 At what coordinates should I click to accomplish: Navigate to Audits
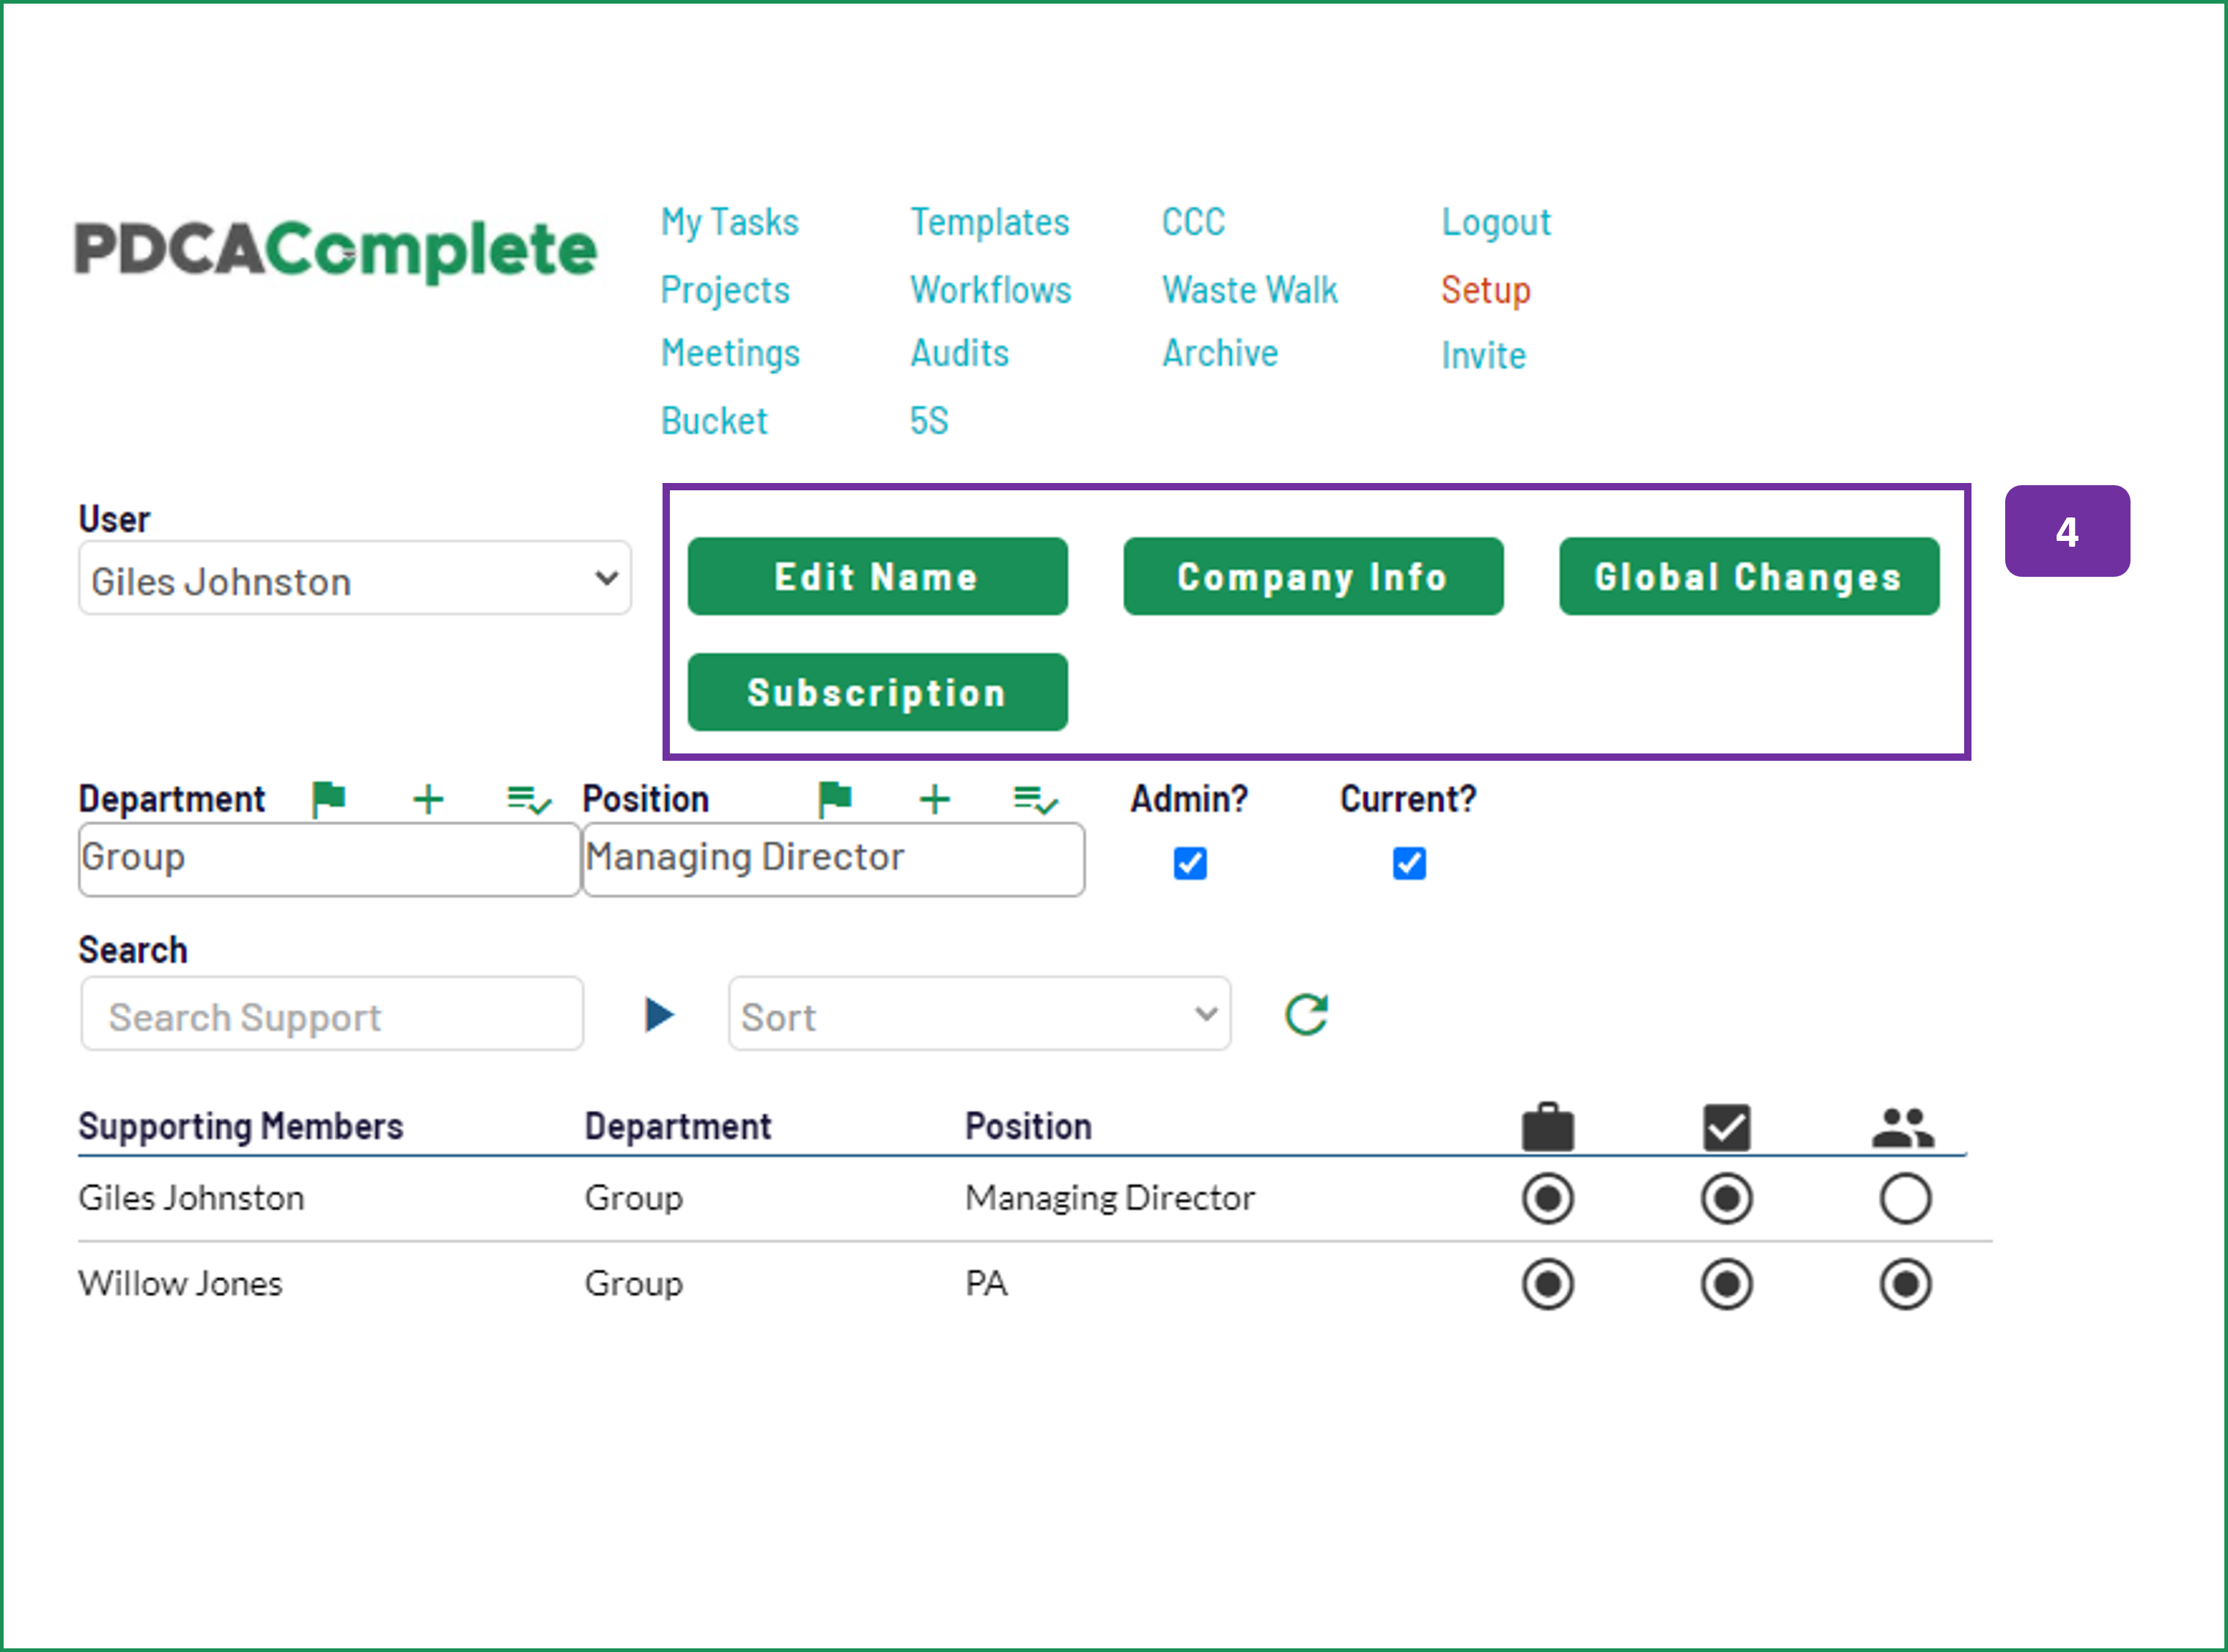click(x=959, y=353)
